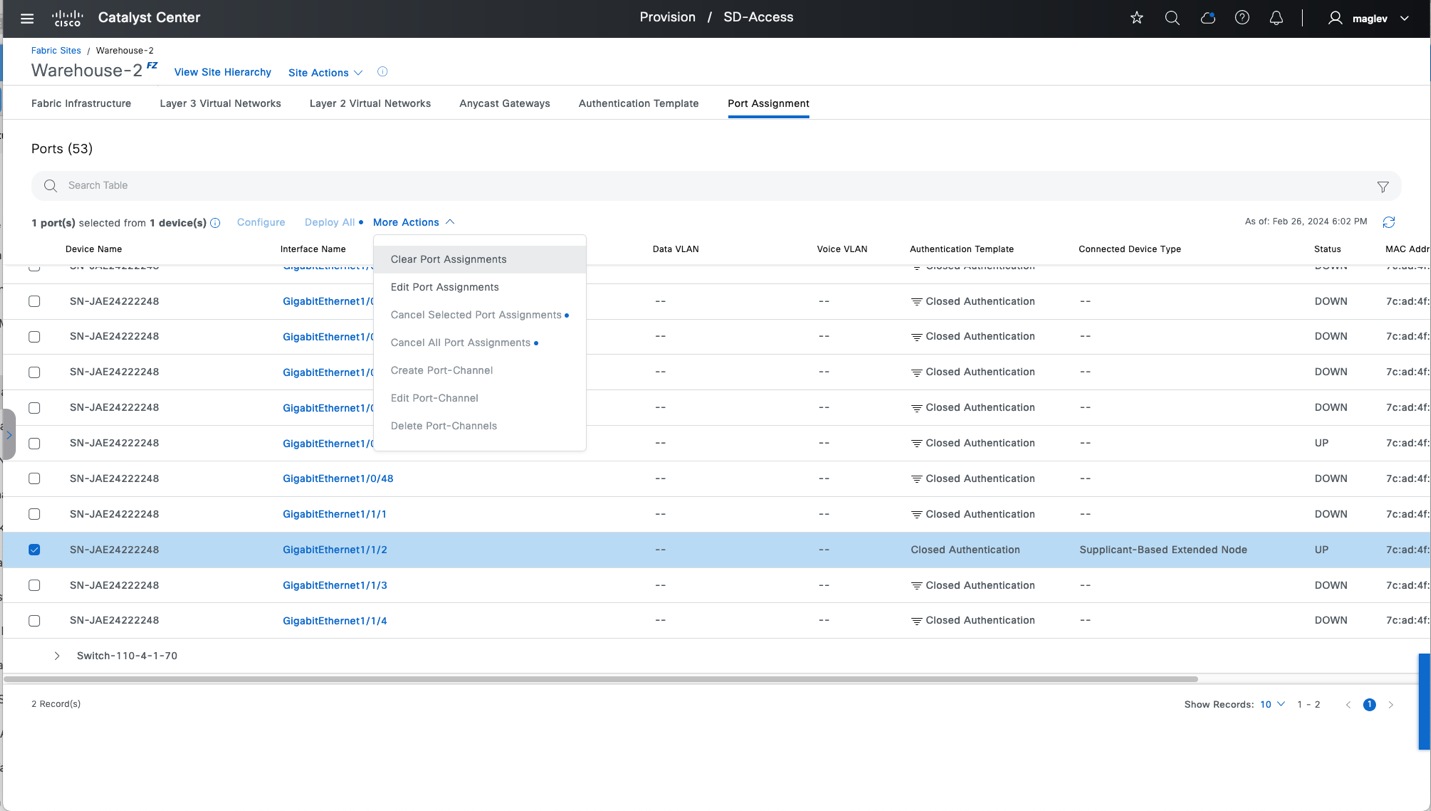Click the favorites star icon
The width and height of the screenshot is (1431, 811).
[x=1136, y=18]
